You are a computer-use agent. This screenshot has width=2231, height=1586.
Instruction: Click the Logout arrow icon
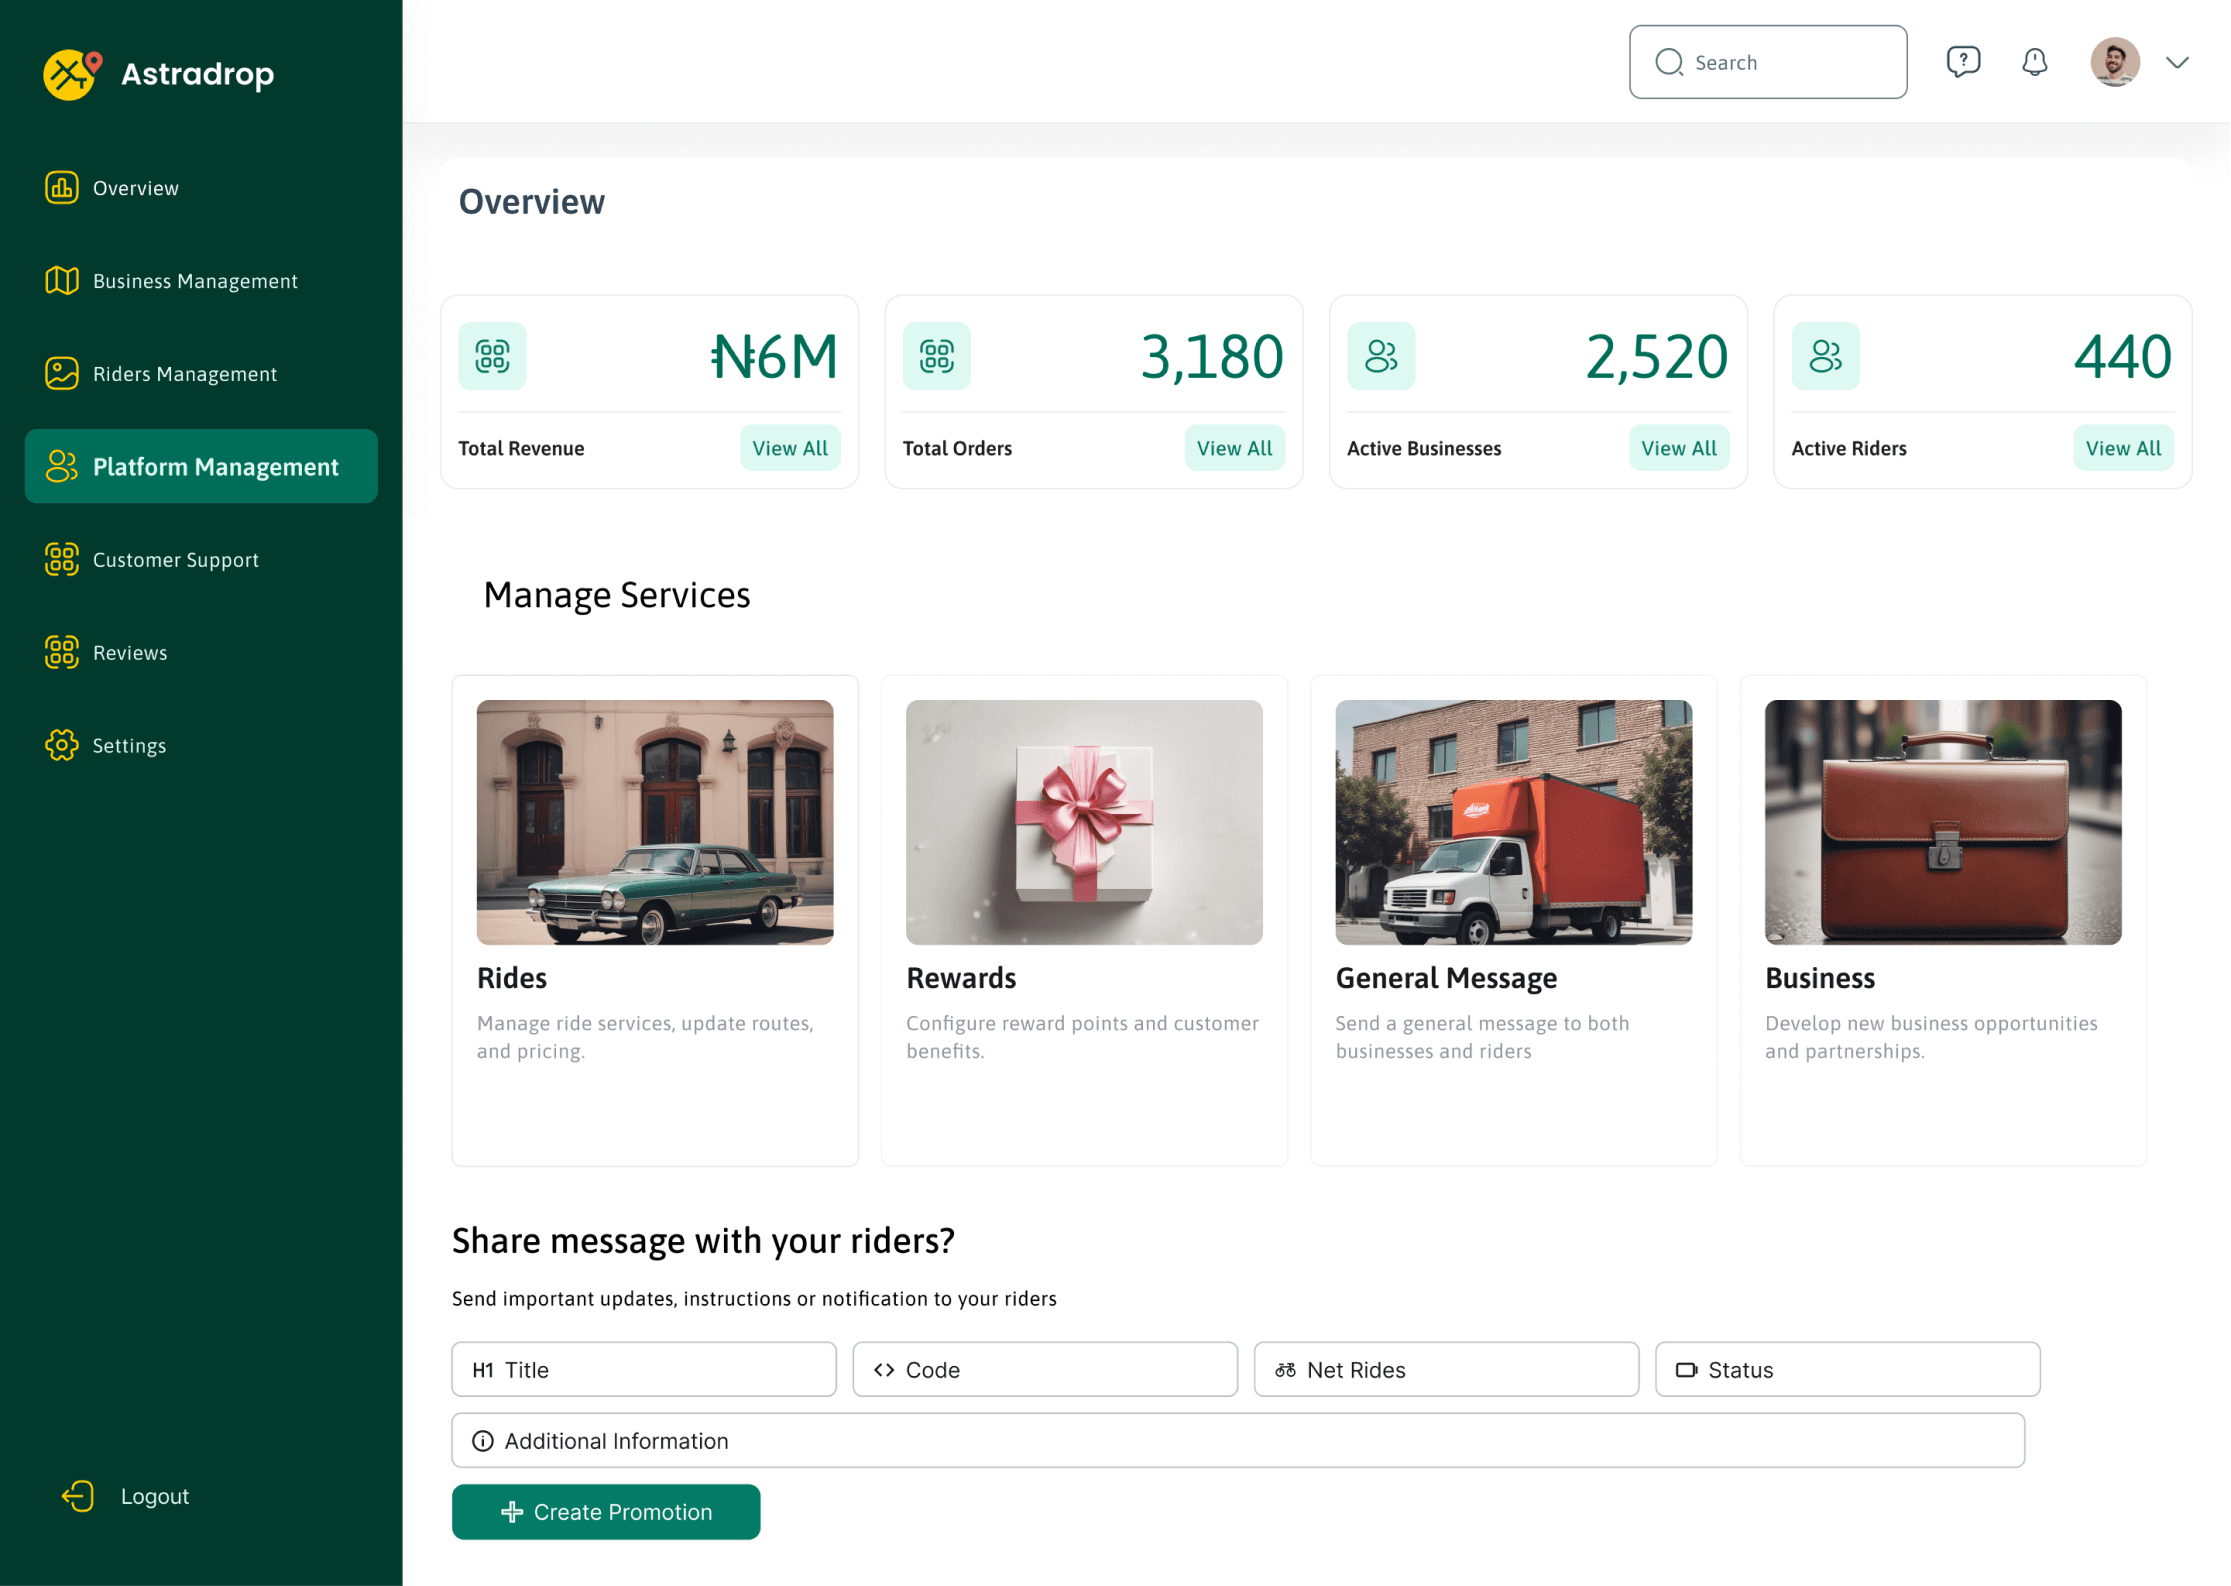pyautogui.click(x=78, y=1496)
